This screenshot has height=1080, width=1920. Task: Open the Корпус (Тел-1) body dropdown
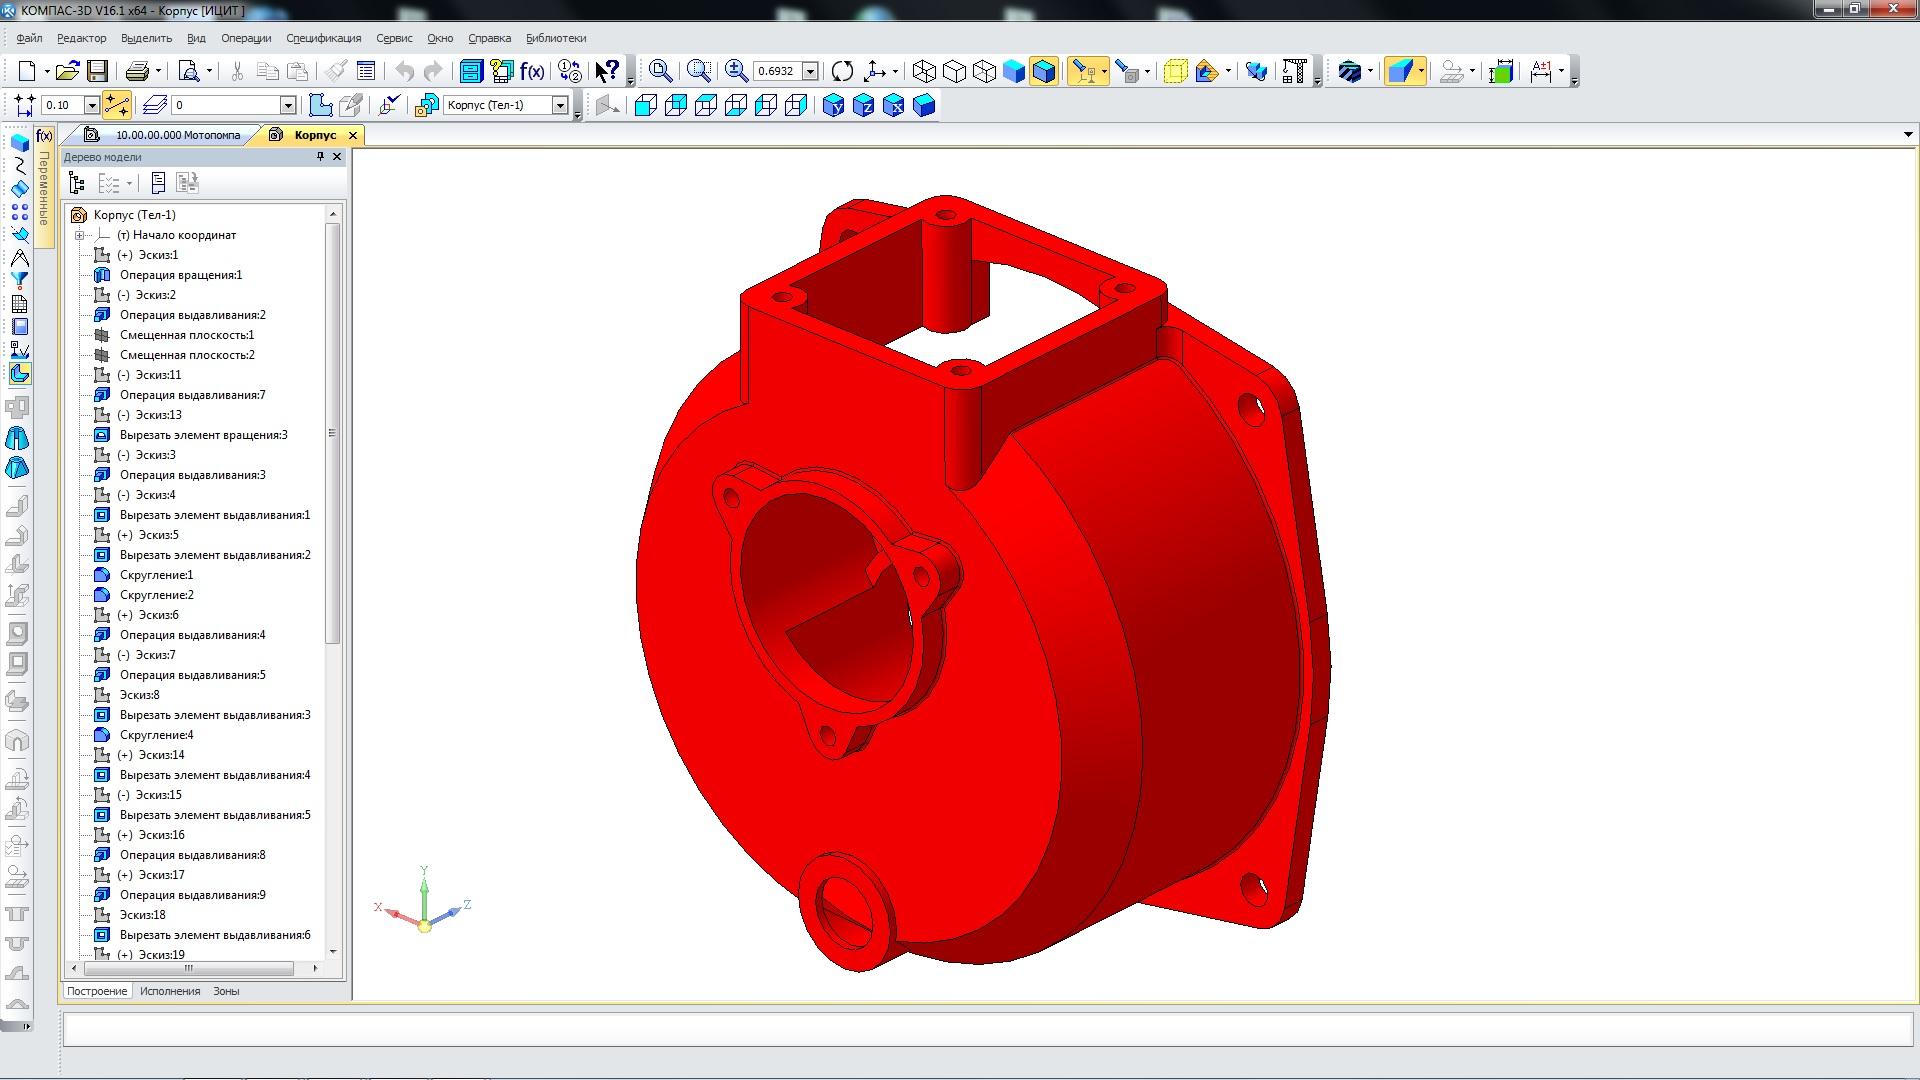point(560,105)
